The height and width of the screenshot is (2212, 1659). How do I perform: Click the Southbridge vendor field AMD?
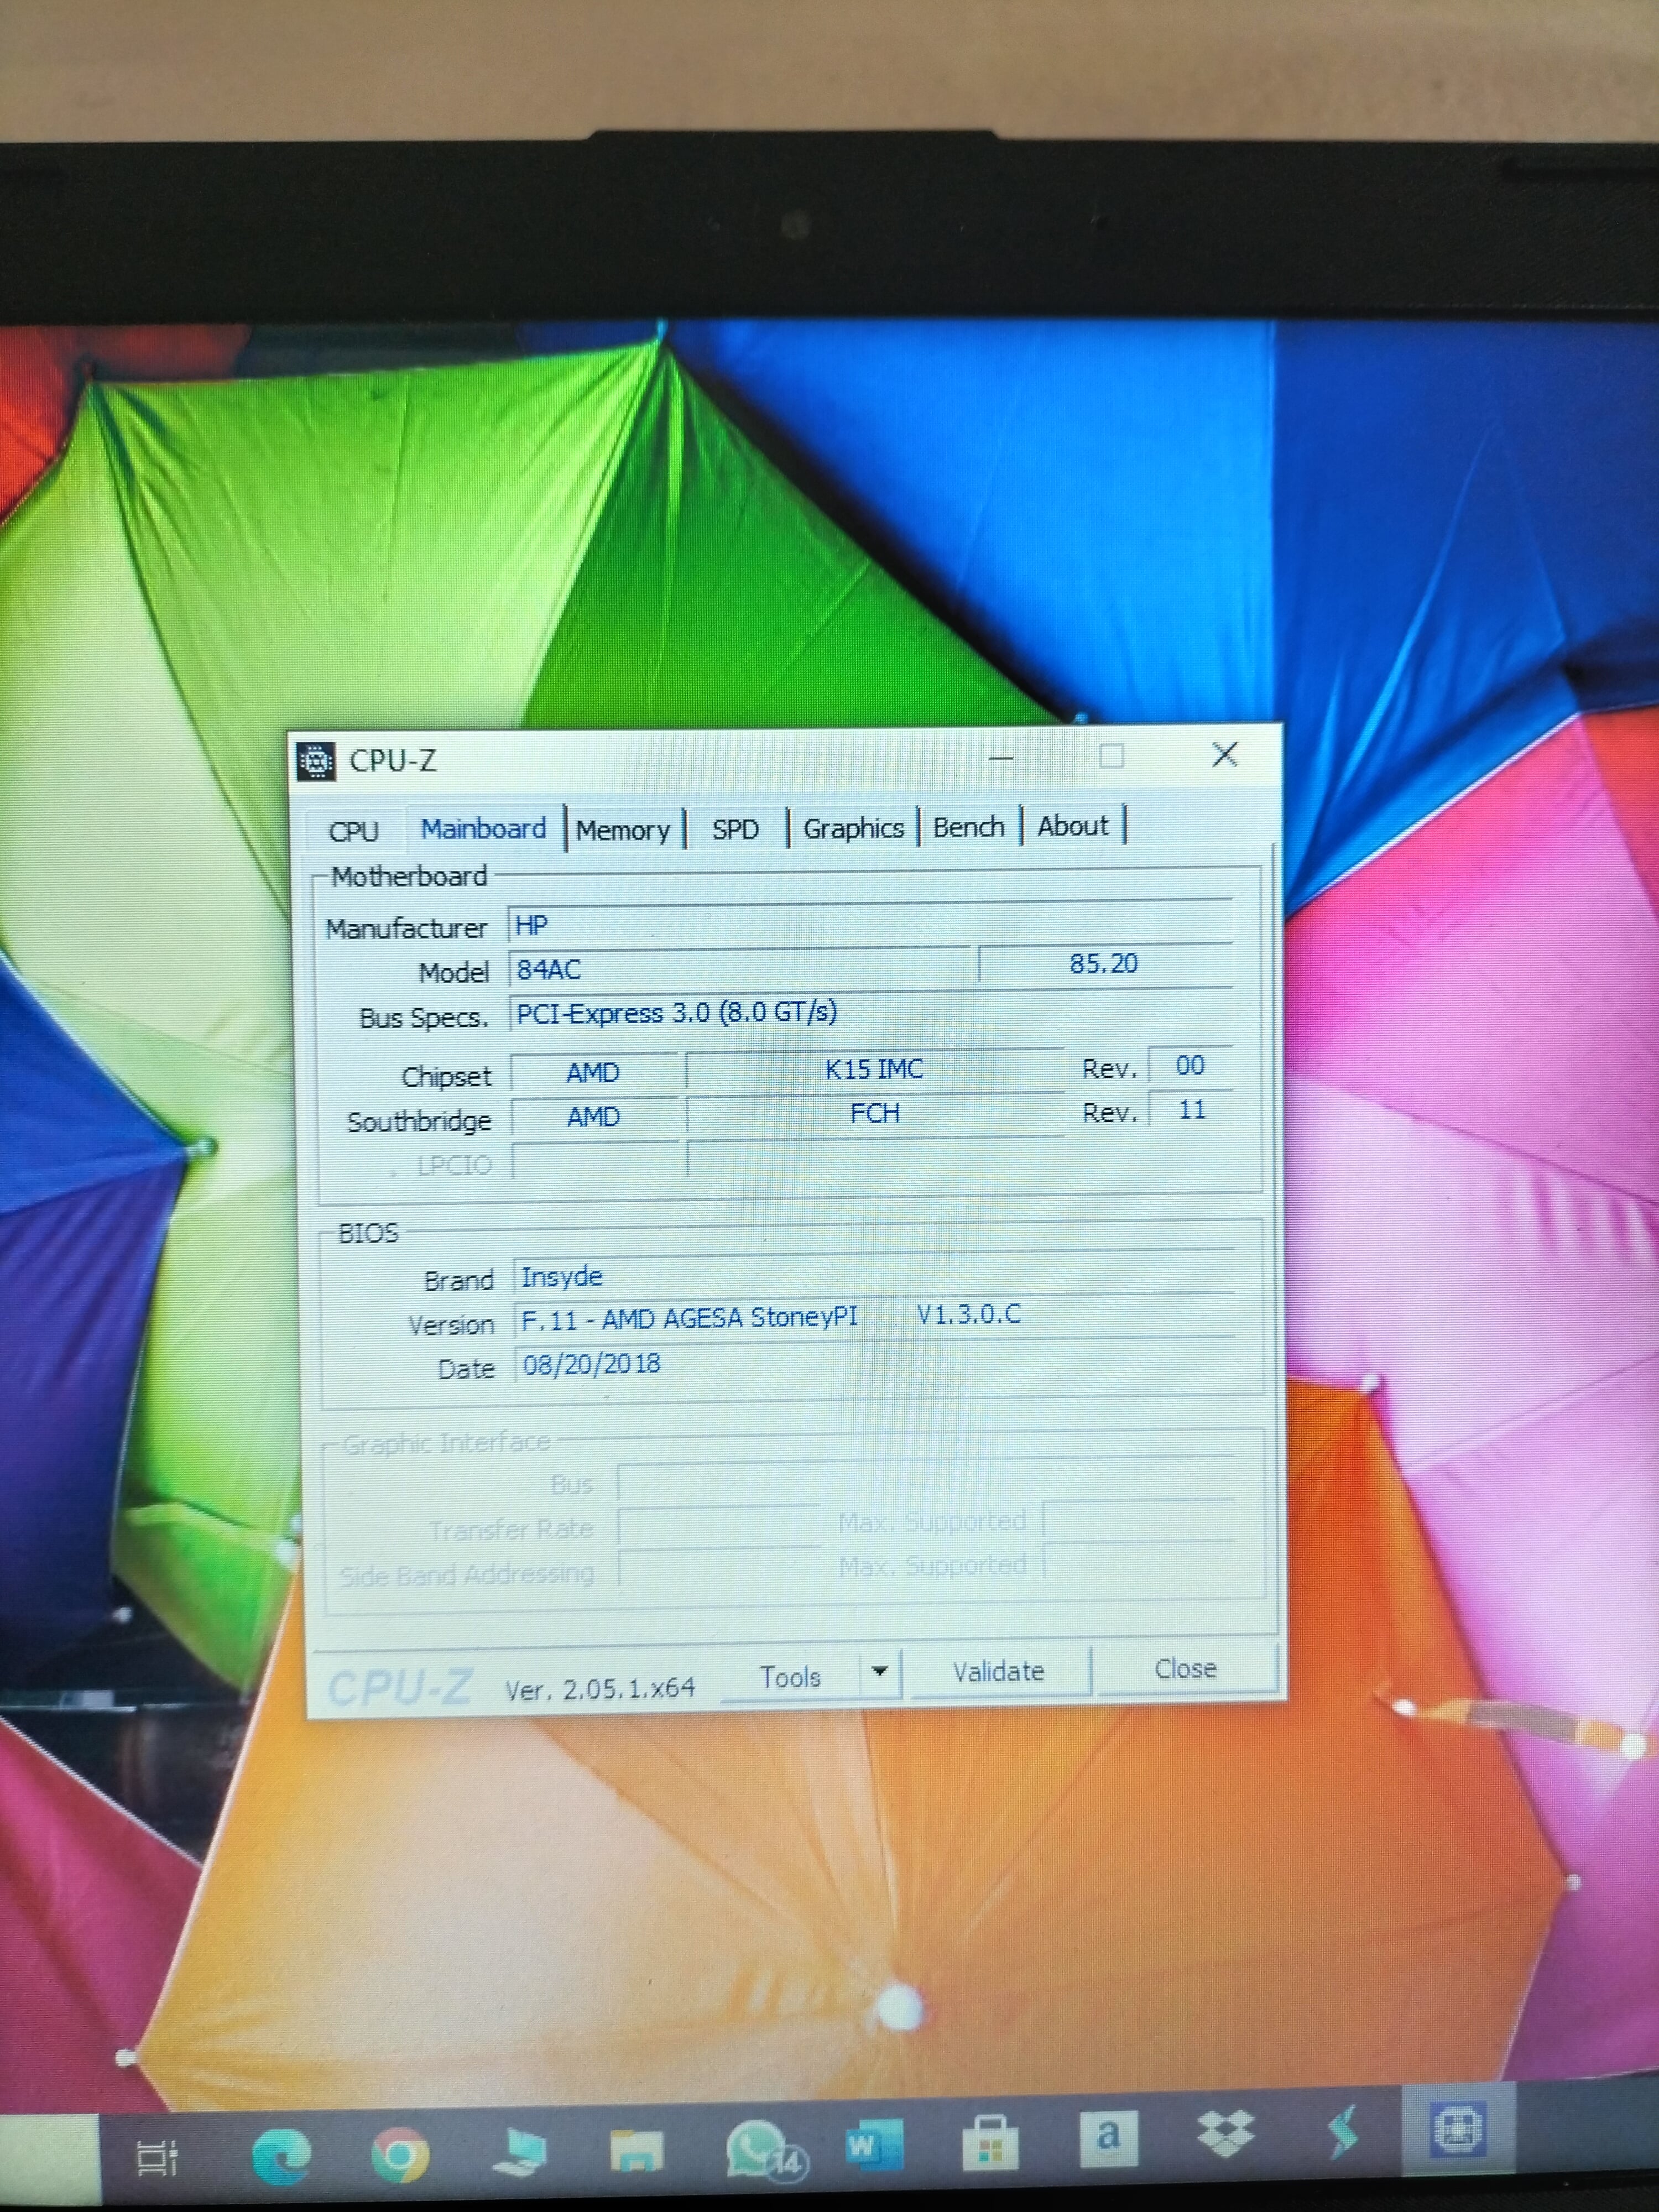click(x=594, y=1116)
